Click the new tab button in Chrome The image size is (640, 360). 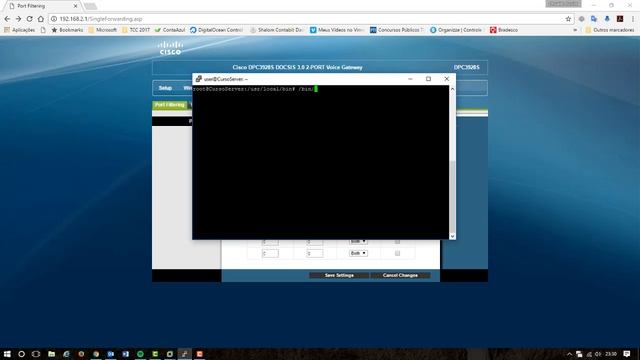point(90,6)
